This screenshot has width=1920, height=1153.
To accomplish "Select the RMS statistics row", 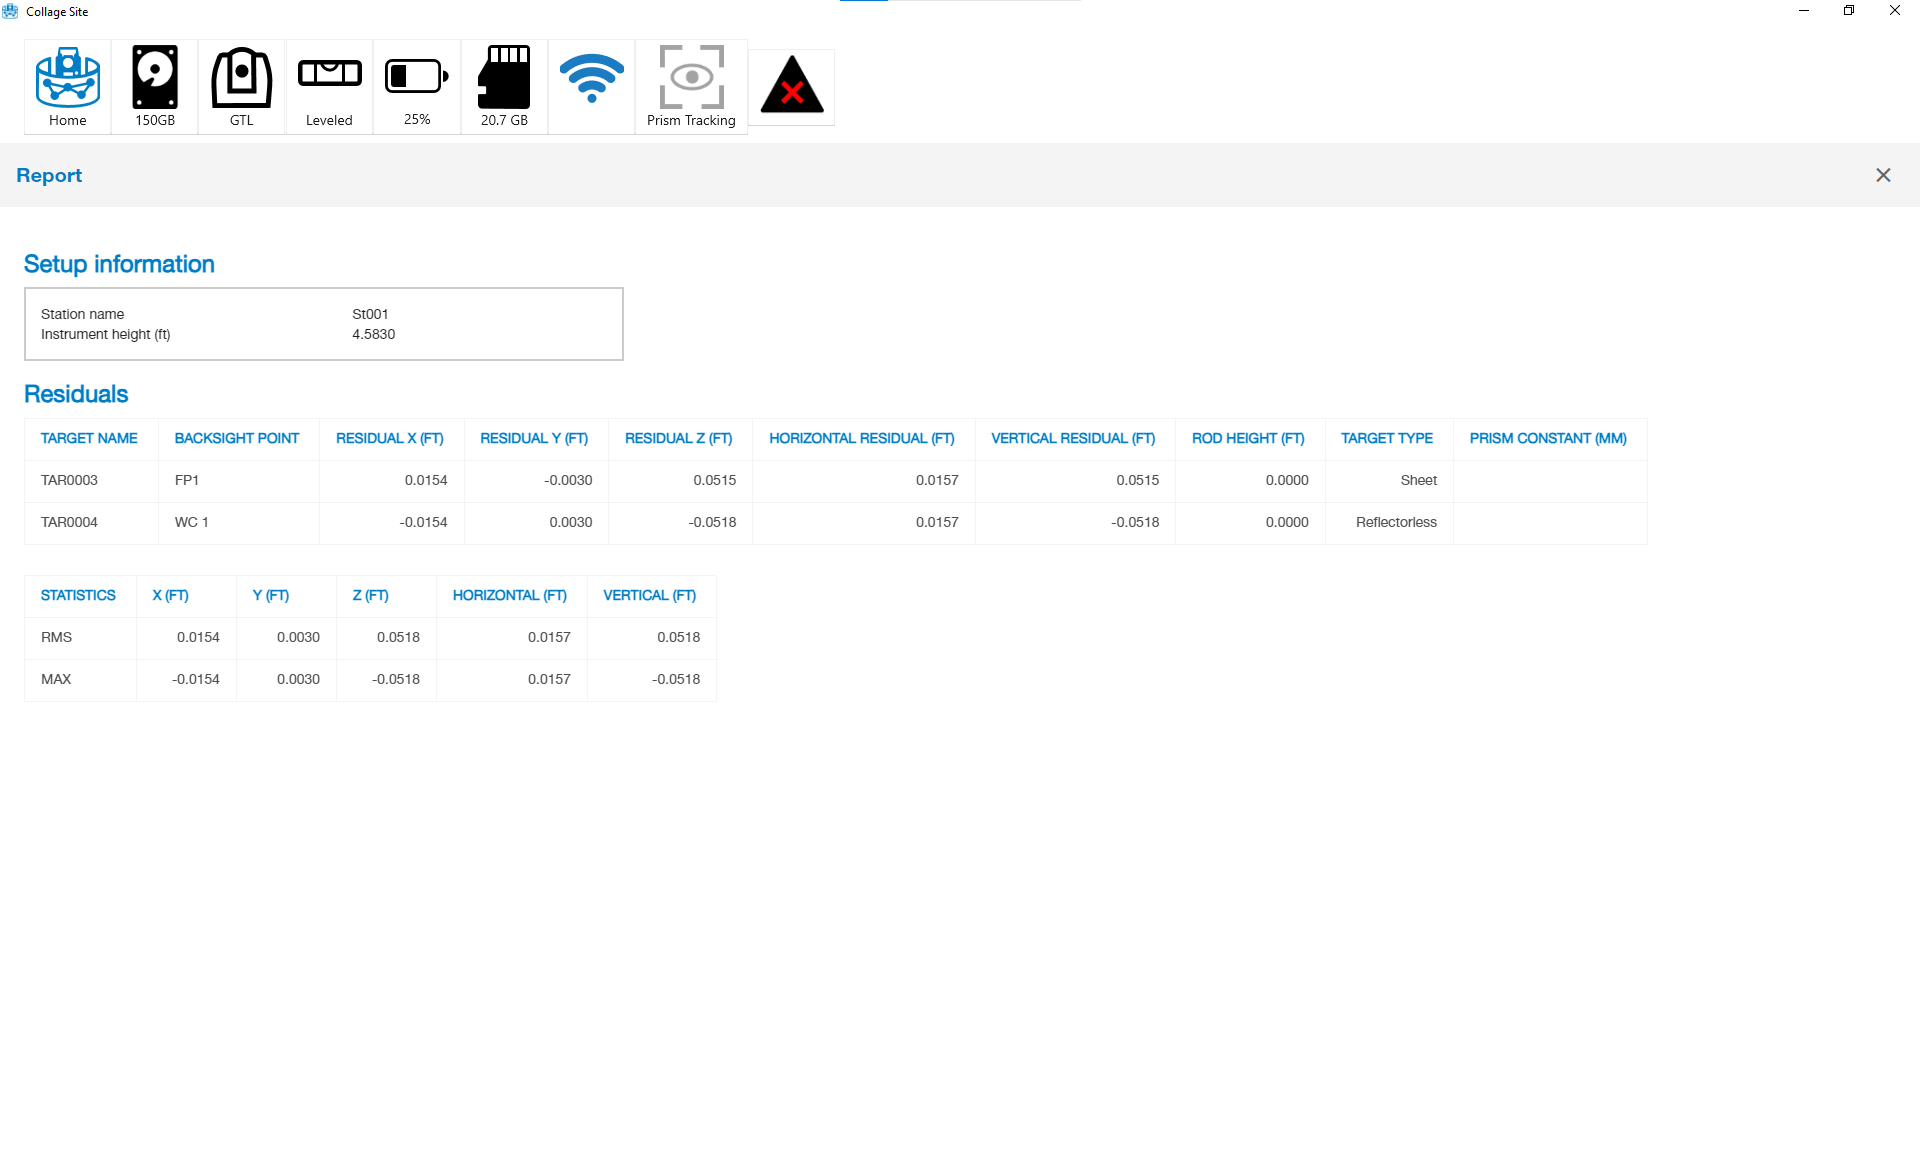I will pyautogui.click(x=57, y=637).
